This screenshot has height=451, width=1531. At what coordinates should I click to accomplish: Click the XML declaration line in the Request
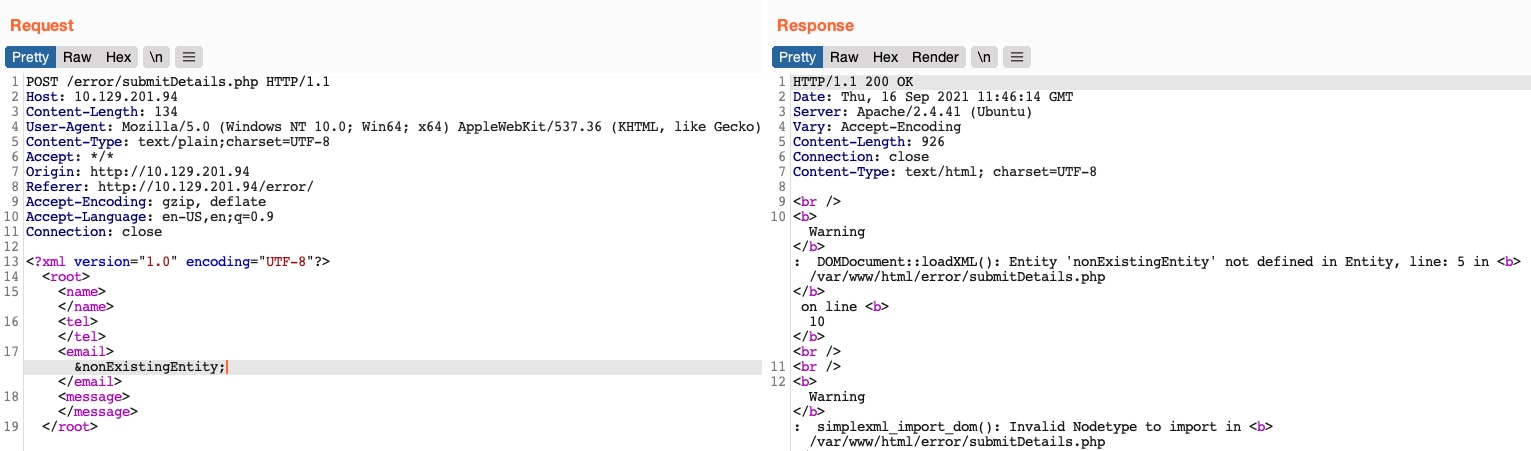click(x=177, y=262)
